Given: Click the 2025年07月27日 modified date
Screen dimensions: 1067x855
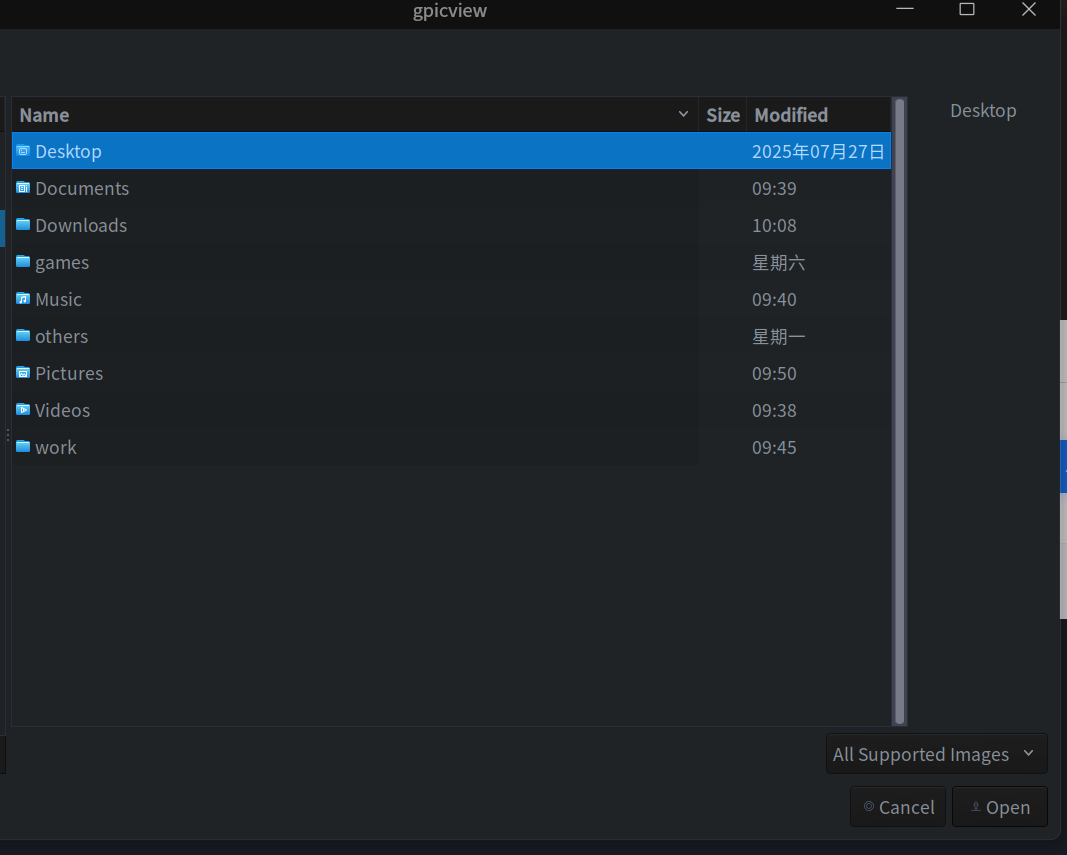Looking at the screenshot, I should (x=818, y=151).
